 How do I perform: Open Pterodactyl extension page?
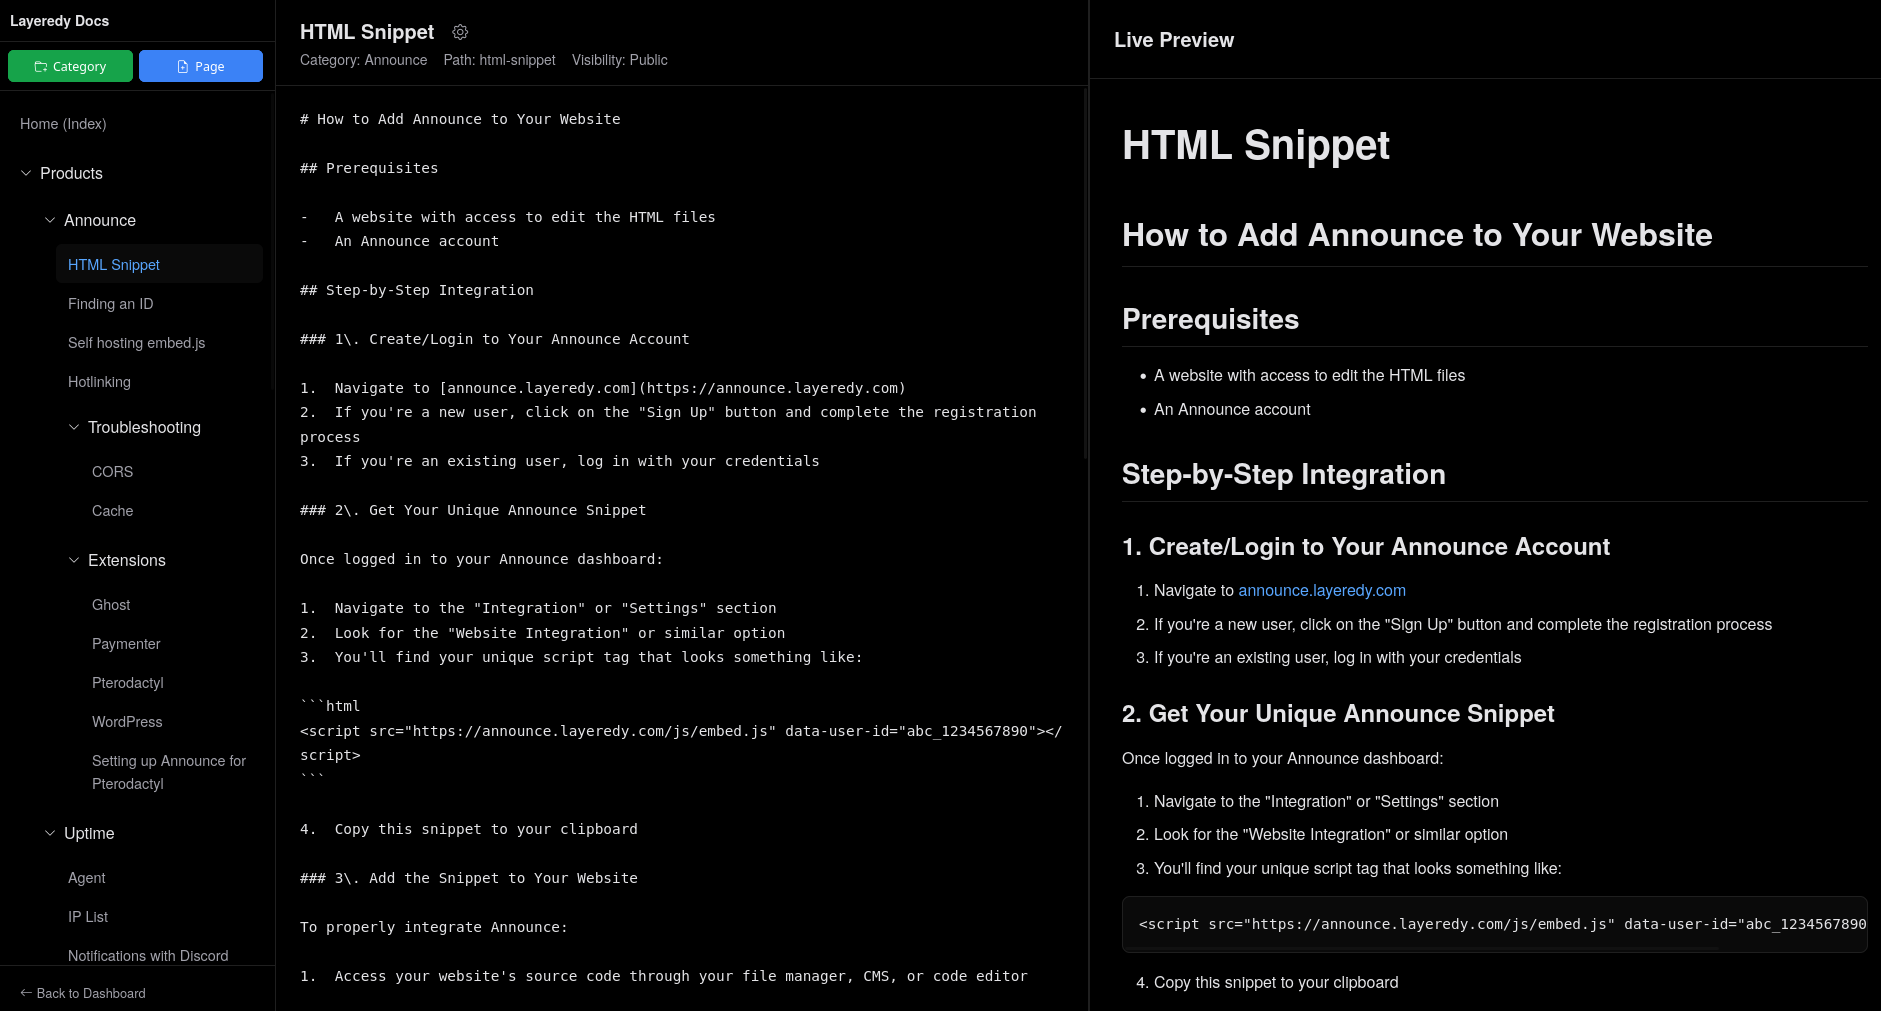[x=127, y=683]
